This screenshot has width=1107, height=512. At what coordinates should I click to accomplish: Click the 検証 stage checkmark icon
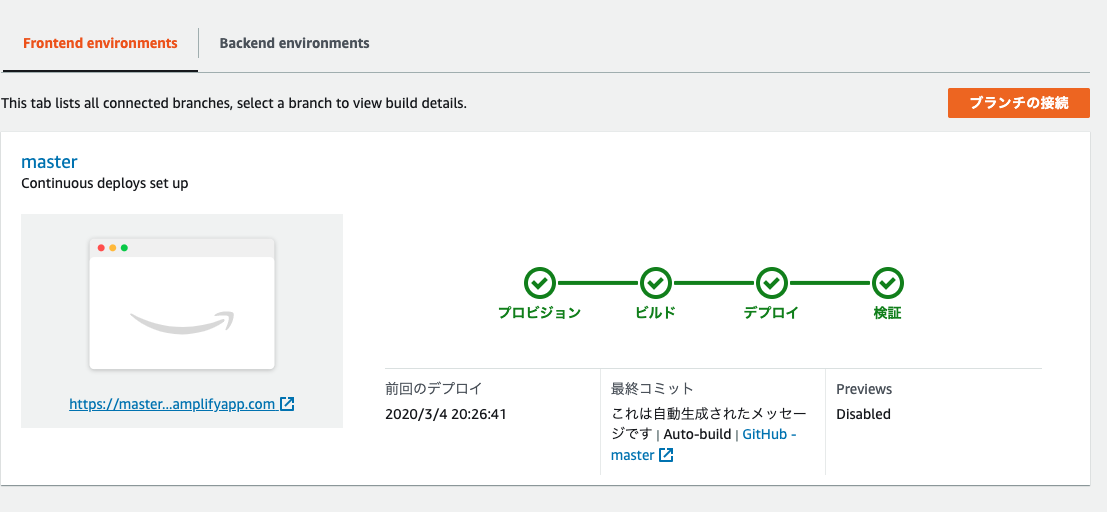pyautogui.click(x=887, y=283)
